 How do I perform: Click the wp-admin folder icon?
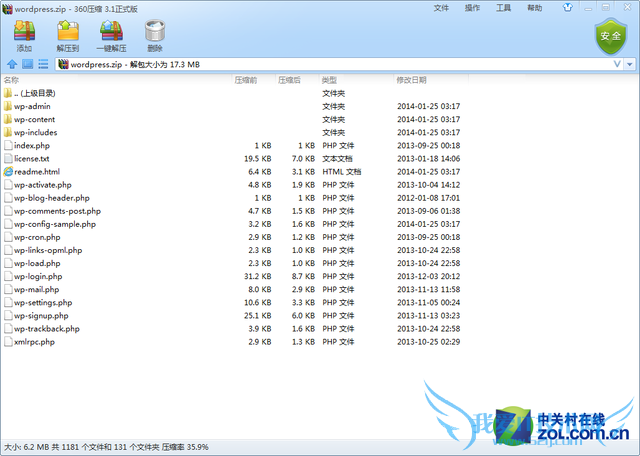(8, 106)
